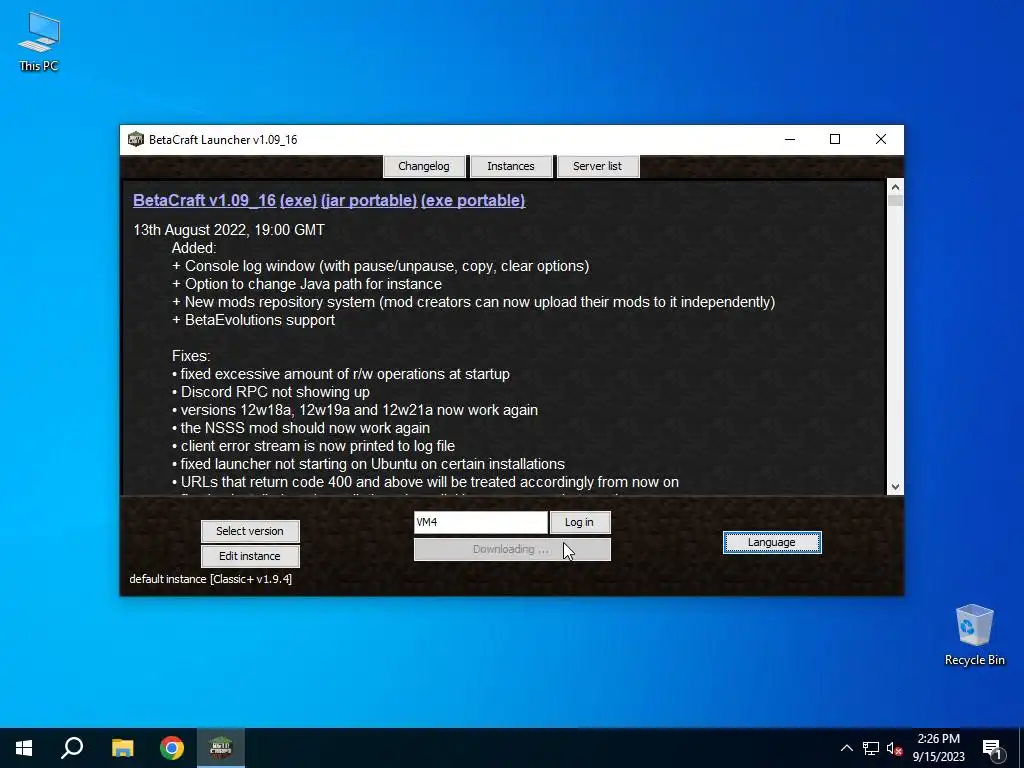The height and width of the screenshot is (768, 1024).
Task: Minimize the BetaCraft Launcher window
Action: 790,139
